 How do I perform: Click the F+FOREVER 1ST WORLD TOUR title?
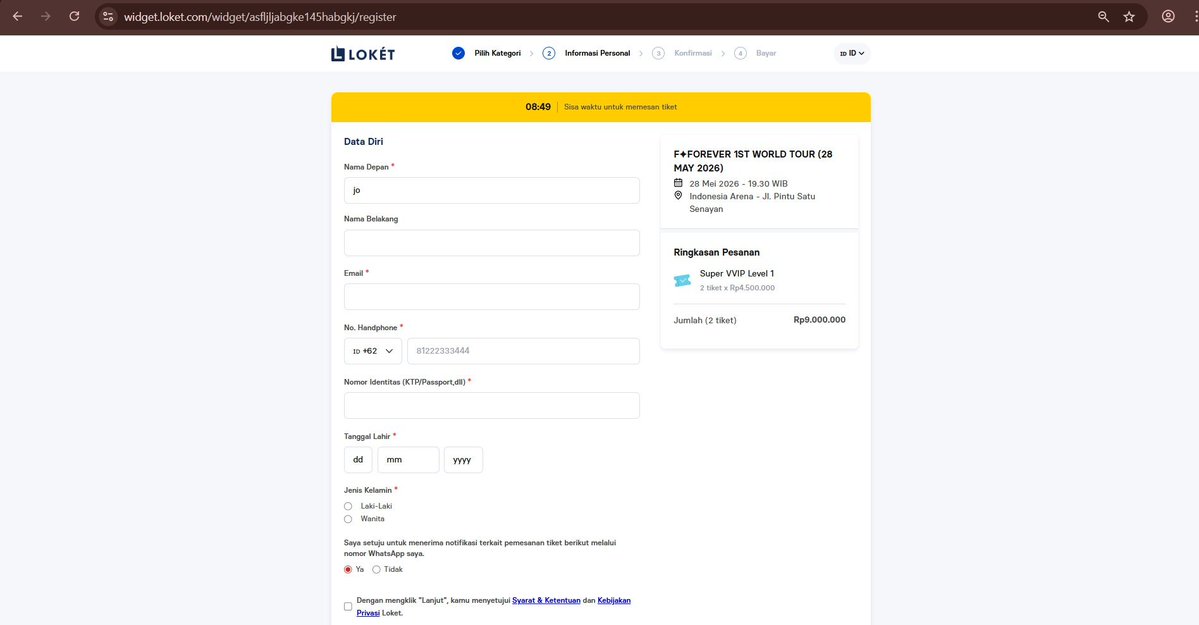tap(752, 161)
